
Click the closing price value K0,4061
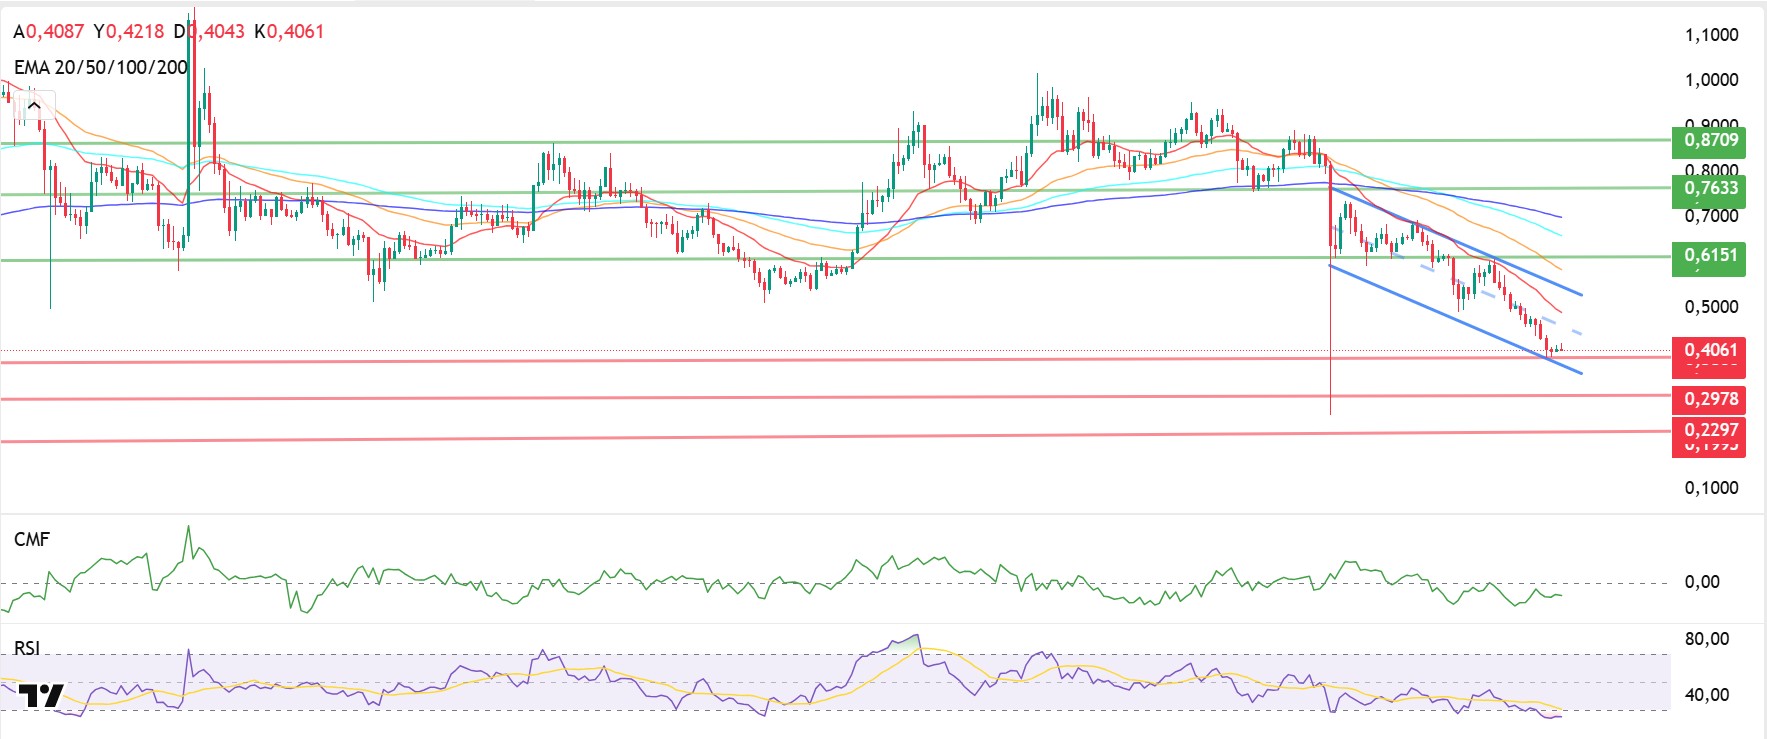click(x=289, y=31)
